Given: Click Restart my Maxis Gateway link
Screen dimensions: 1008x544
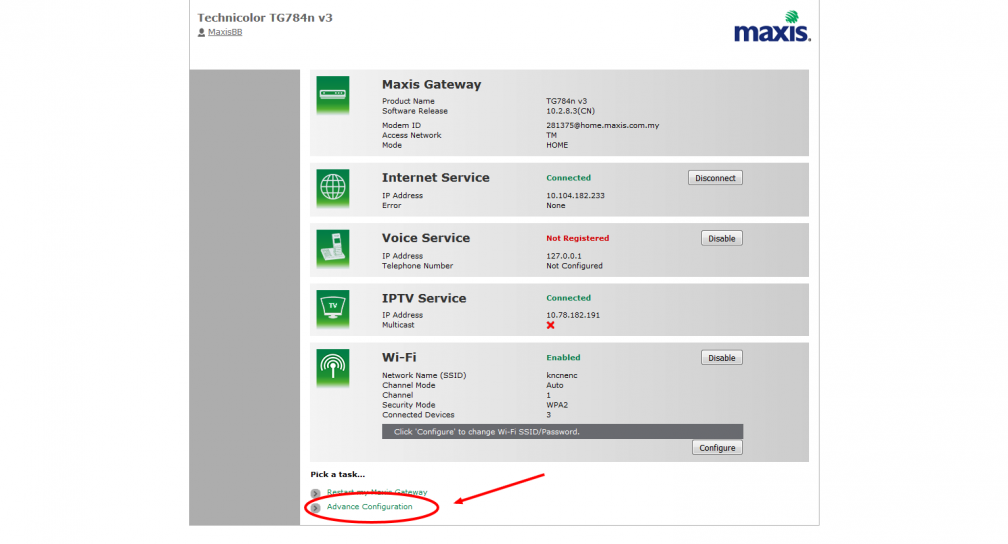Looking at the screenshot, I should tap(377, 493).
